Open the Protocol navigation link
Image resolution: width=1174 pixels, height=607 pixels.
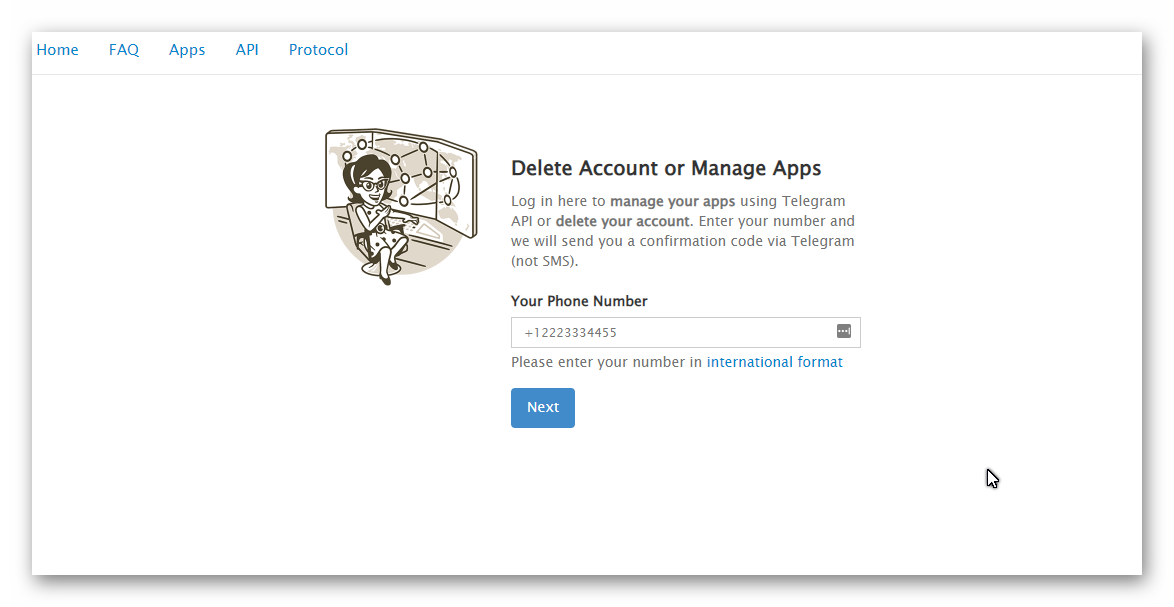coord(318,49)
